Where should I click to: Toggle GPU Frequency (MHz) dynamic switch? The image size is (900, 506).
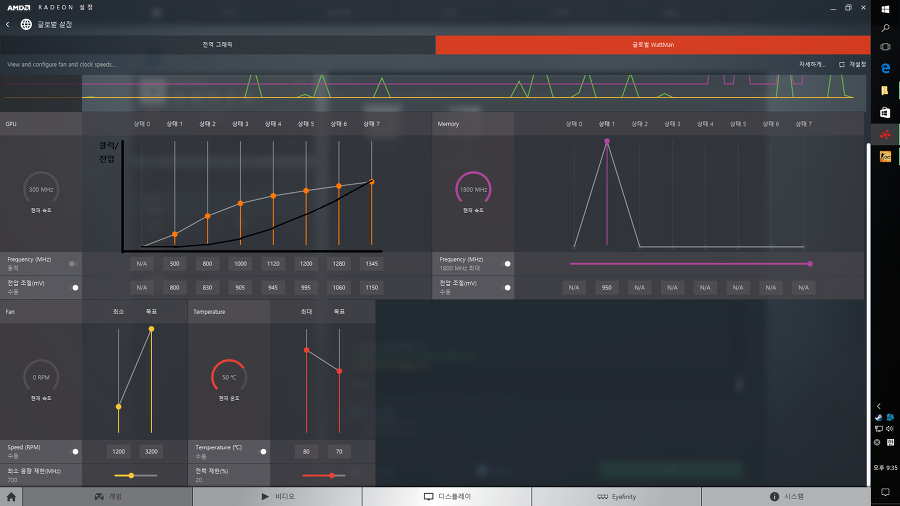(74, 264)
